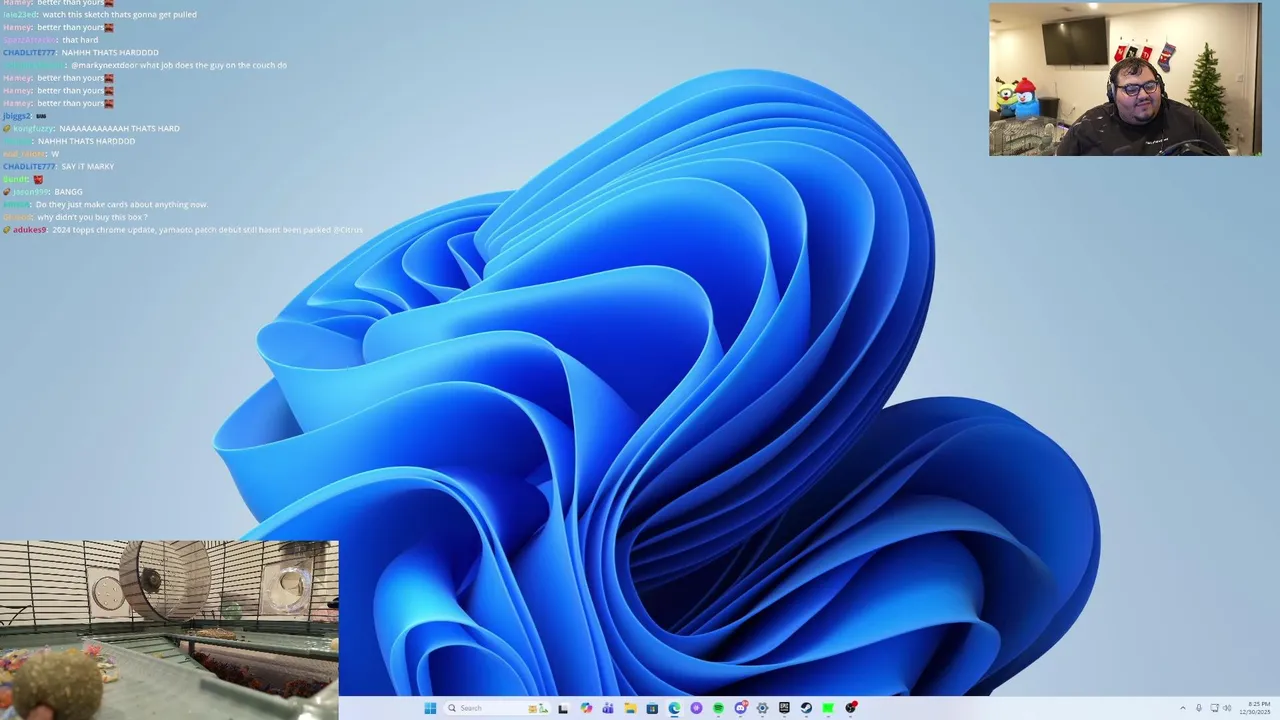Click chat message "that hard"
The width and height of the screenshot is (1280, 720).
tap(80, 40)
